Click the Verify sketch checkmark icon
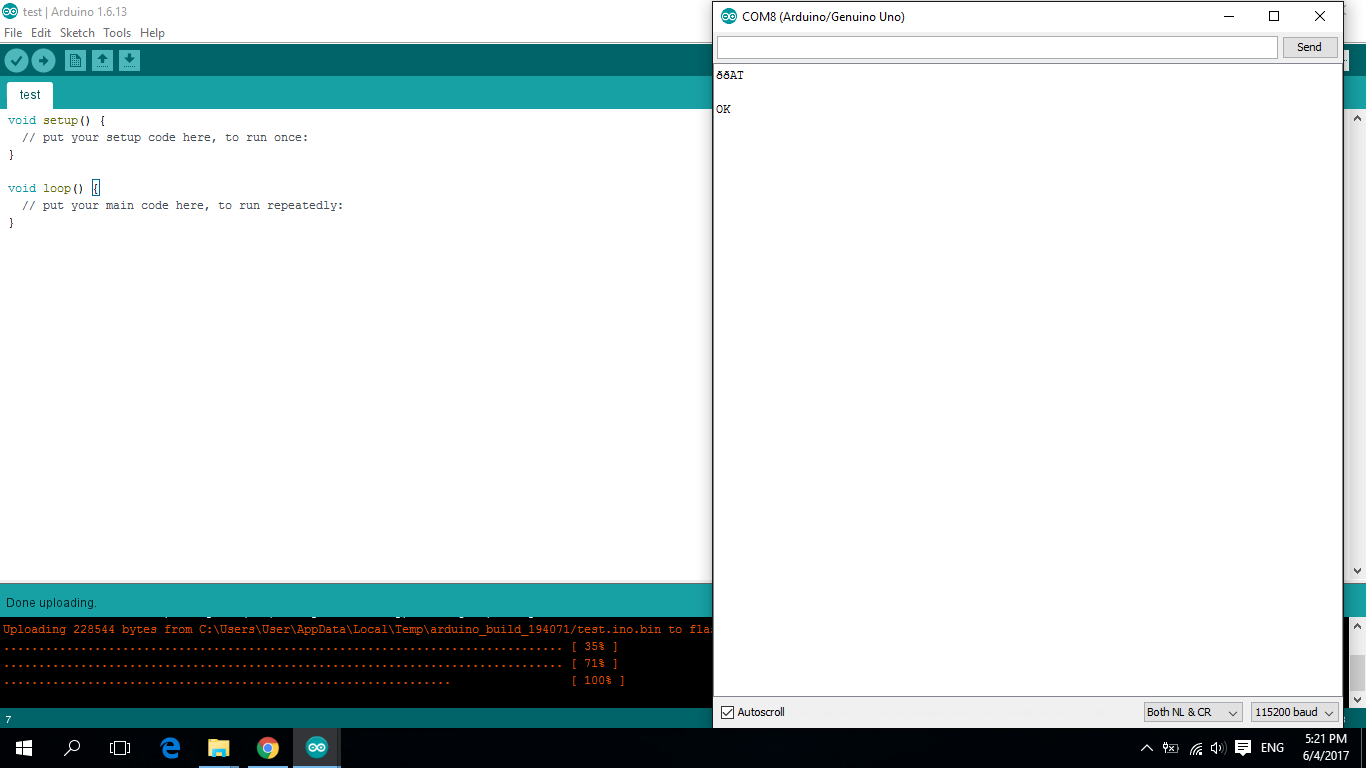 (x=16, y=61)
